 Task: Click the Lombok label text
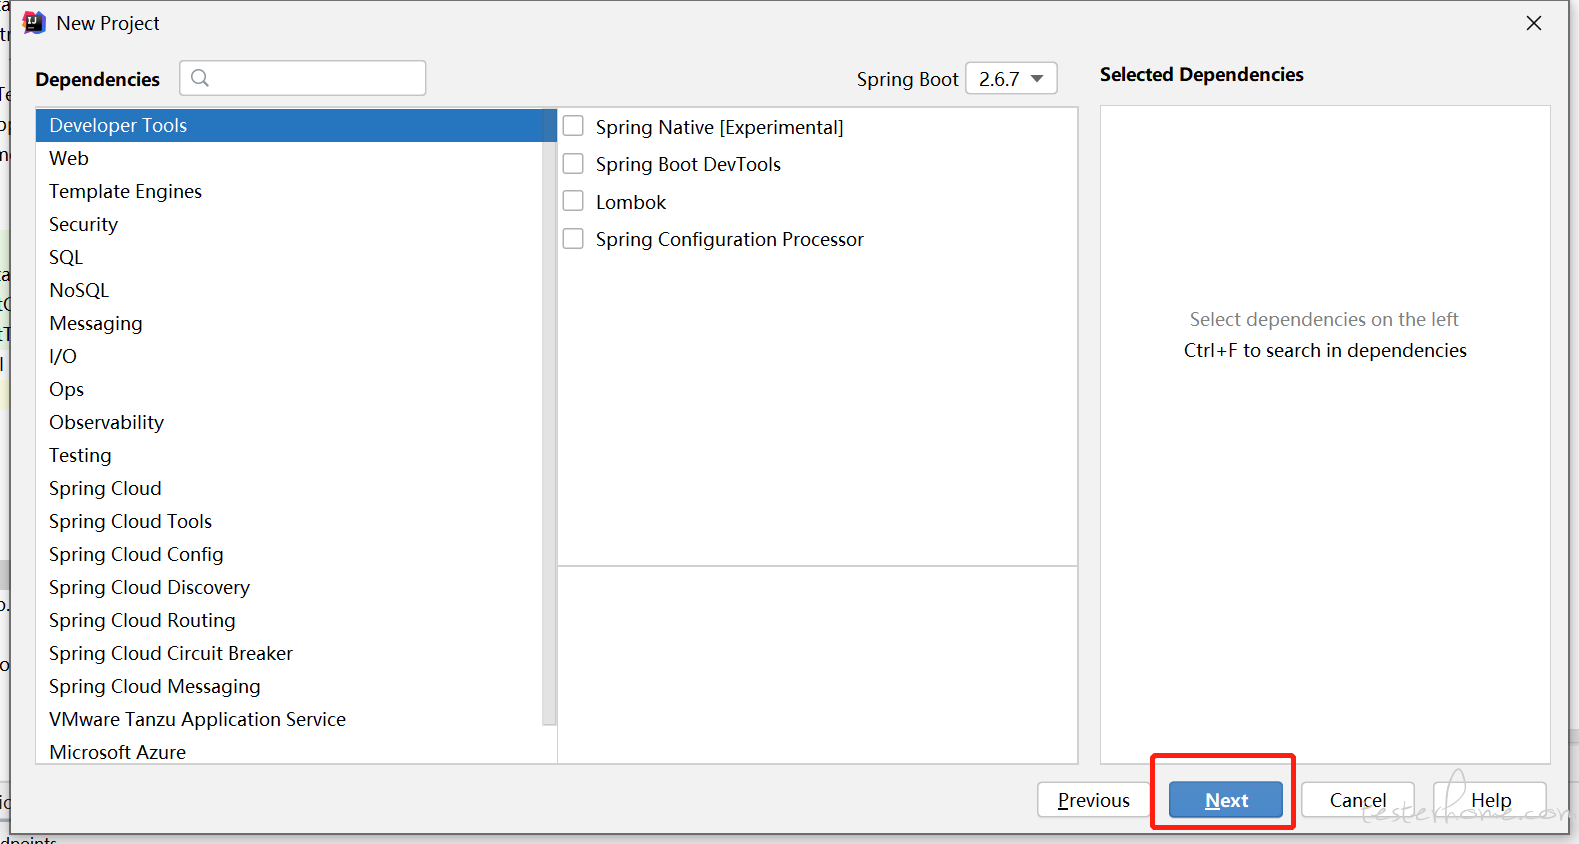(x=631, y=202)
